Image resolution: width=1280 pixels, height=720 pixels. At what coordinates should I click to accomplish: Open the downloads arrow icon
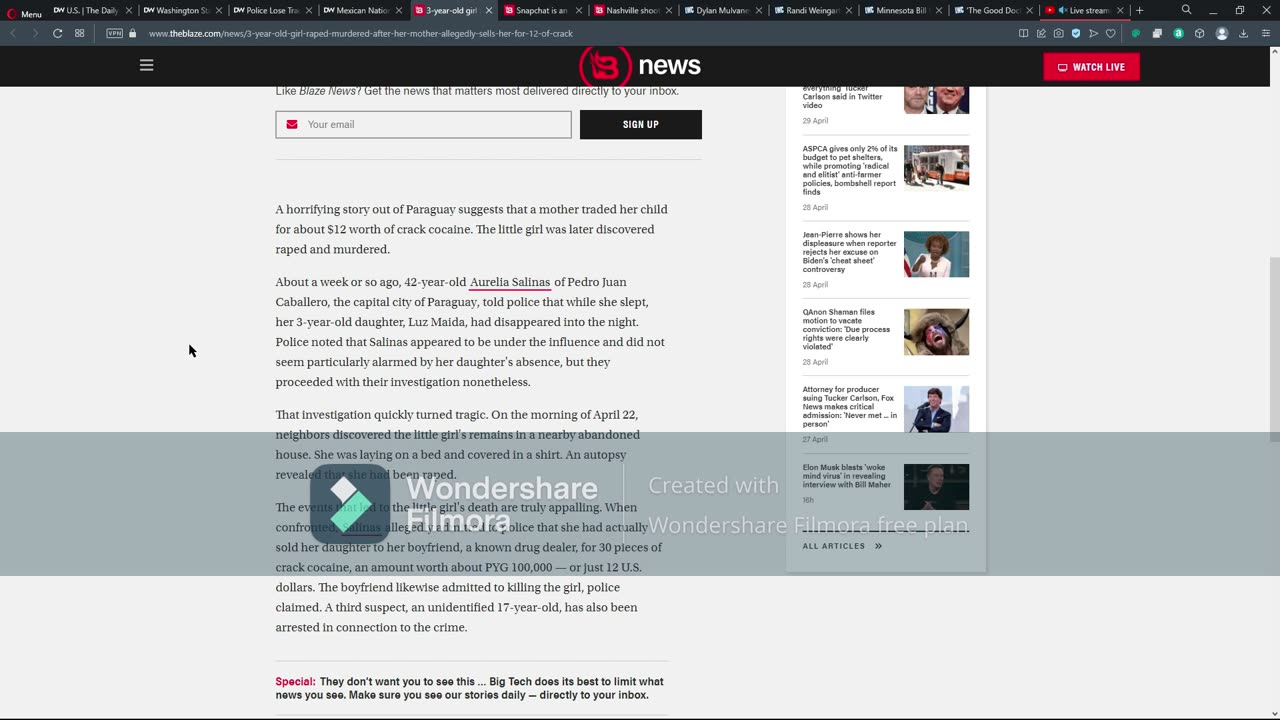click(1243, 33)
